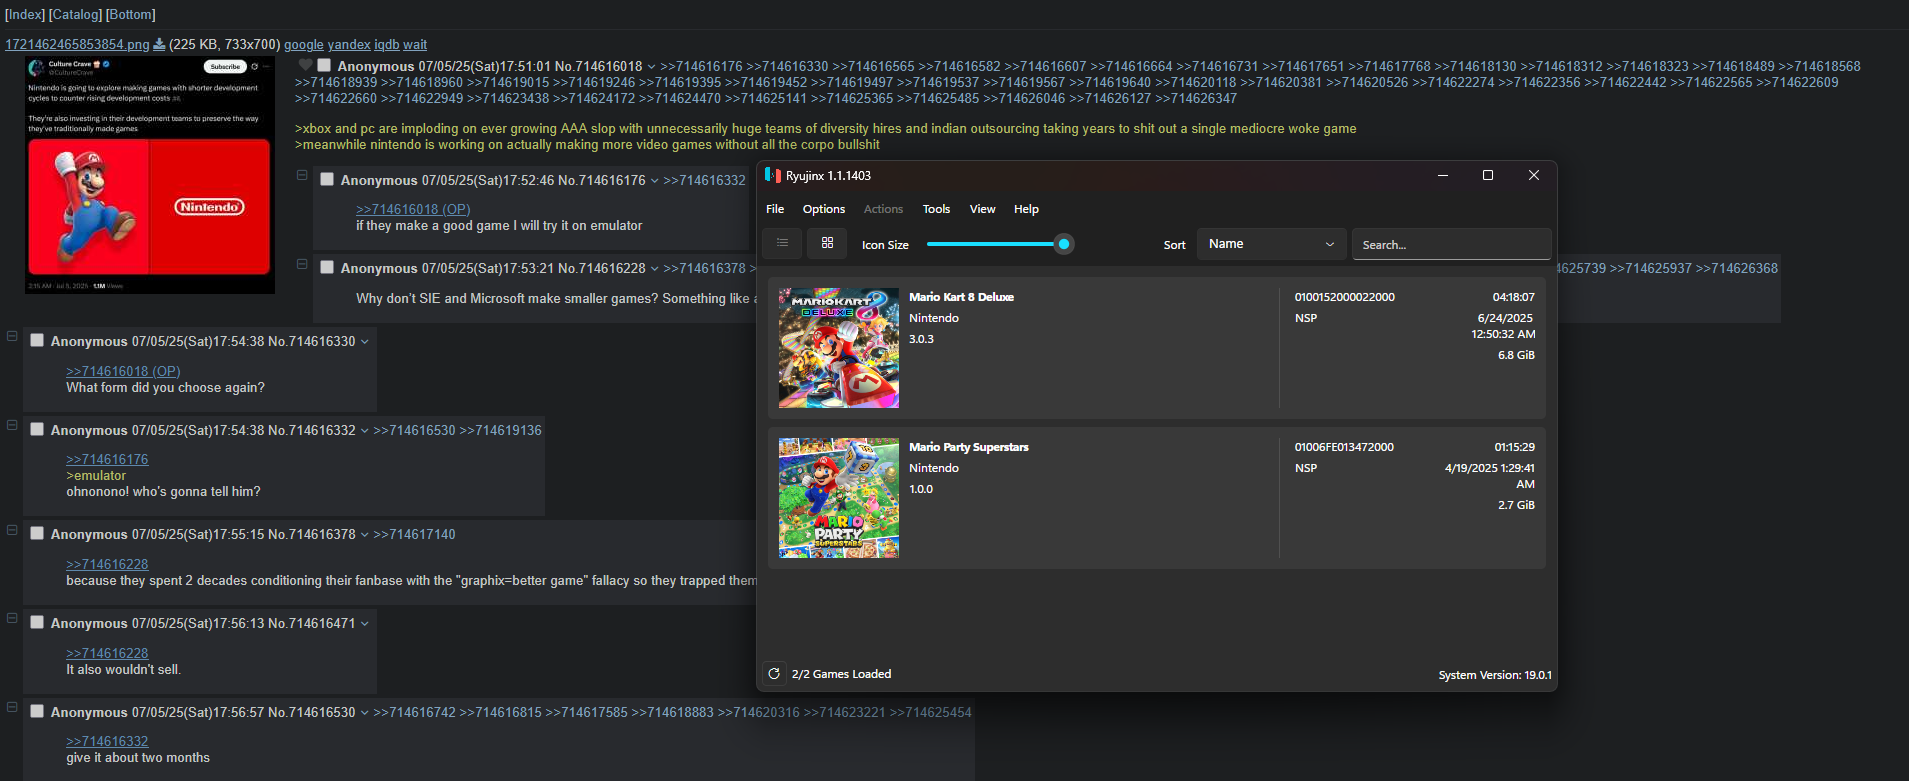Search image with yandex link
This screenshot has height=781, width=1909.
coord(349,44)
